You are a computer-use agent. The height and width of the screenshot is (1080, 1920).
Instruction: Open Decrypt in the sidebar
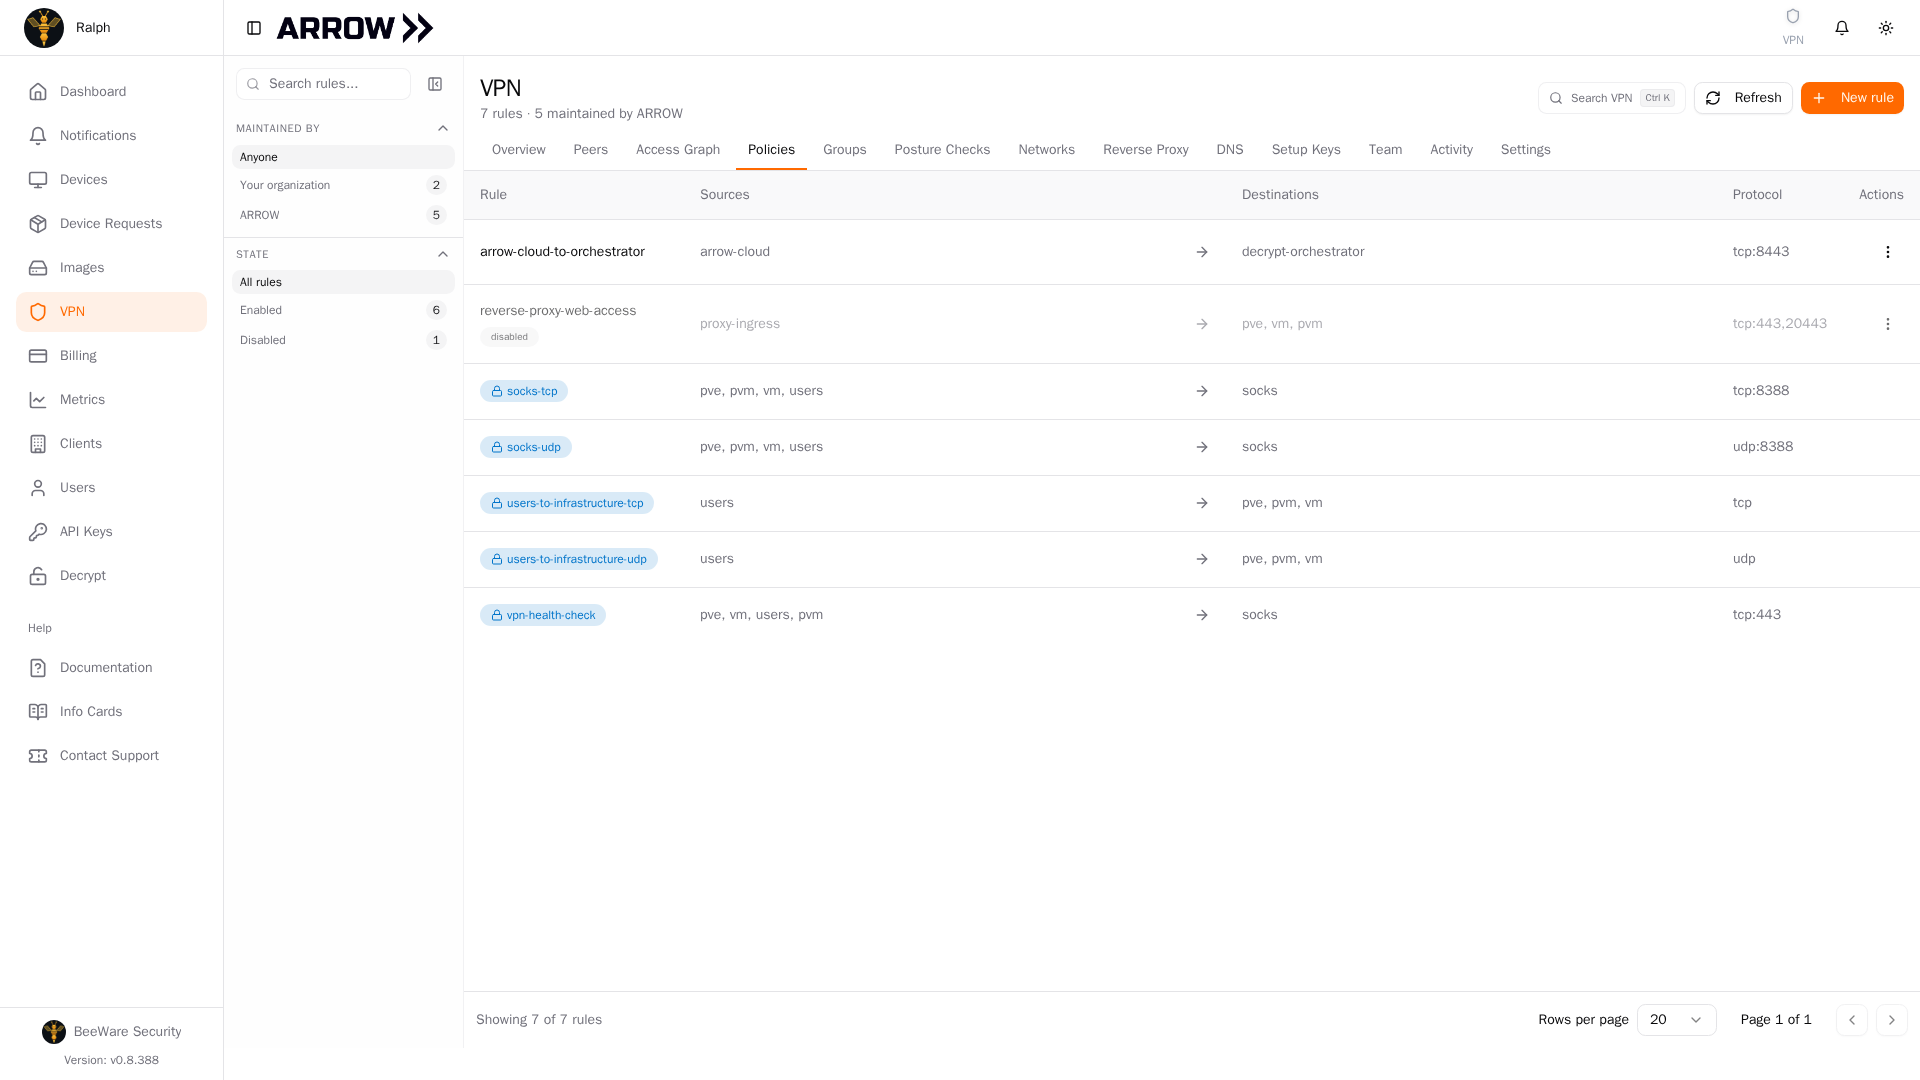pyautogui.click(x=111, y=576)
